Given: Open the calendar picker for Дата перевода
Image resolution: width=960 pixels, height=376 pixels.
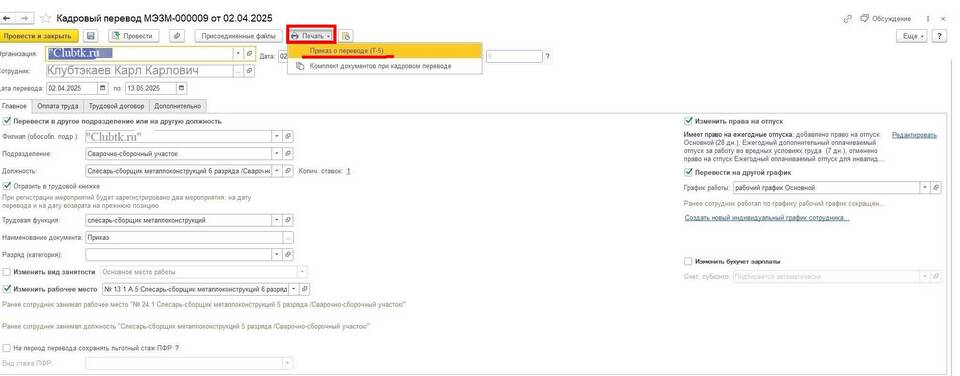Looking at the screenshot, I should 102,88.
